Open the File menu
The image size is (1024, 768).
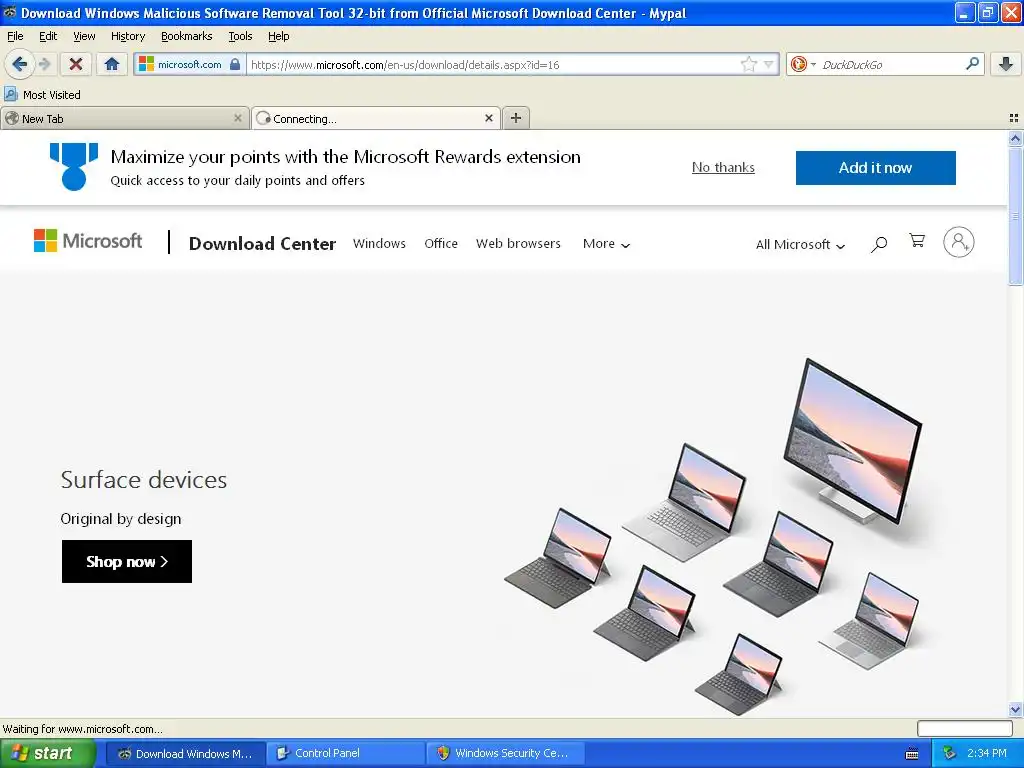tap(15, 36)
